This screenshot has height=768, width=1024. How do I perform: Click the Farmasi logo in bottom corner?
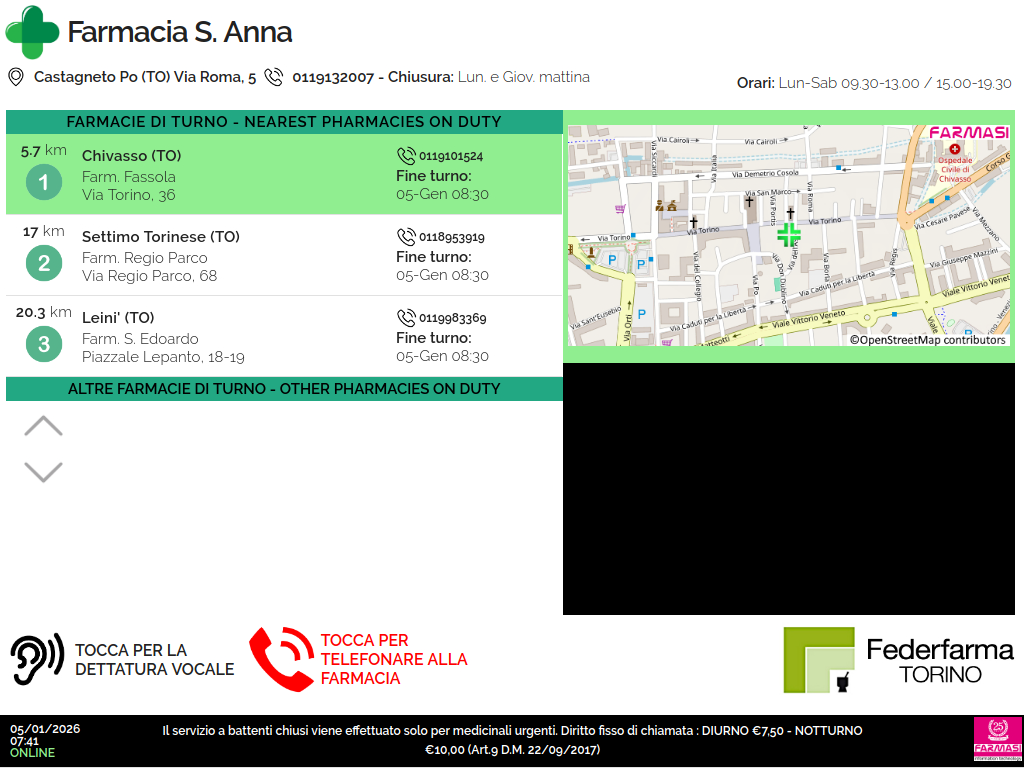click(x=996, y=740)
